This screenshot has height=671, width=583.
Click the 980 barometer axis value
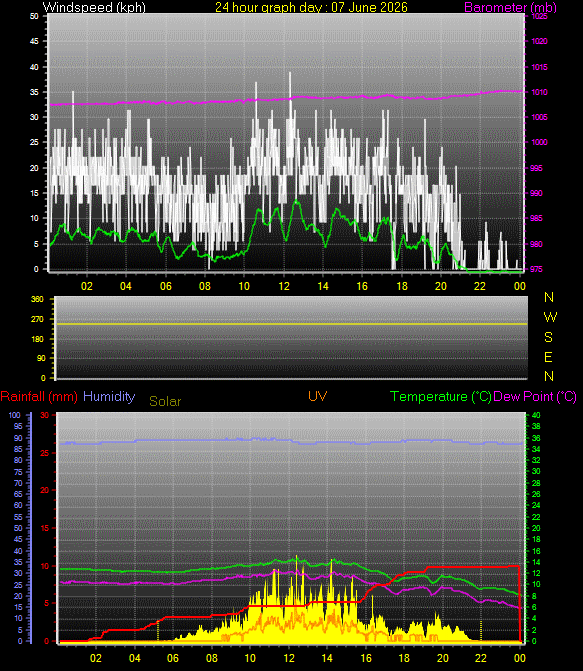click(536, 244)
